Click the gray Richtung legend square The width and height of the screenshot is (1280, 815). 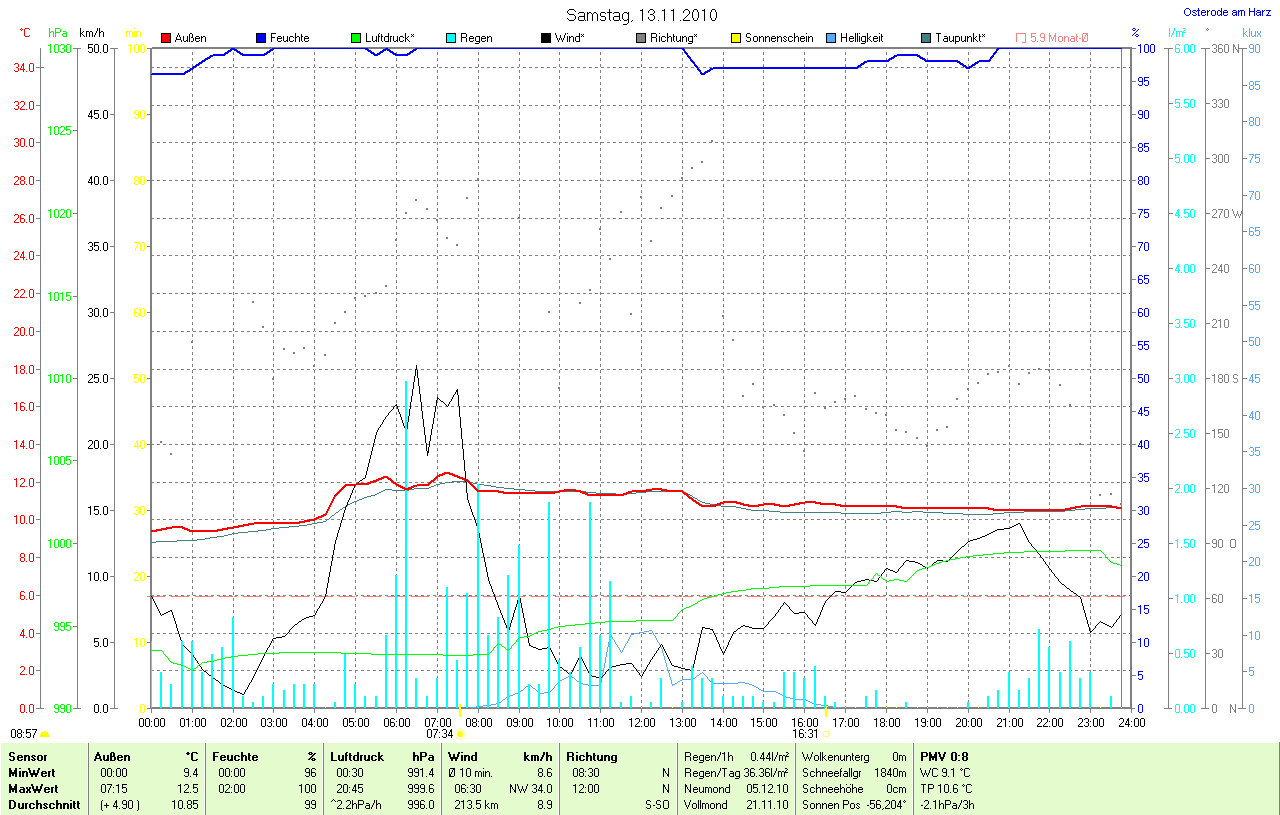(x=641, y=38)
